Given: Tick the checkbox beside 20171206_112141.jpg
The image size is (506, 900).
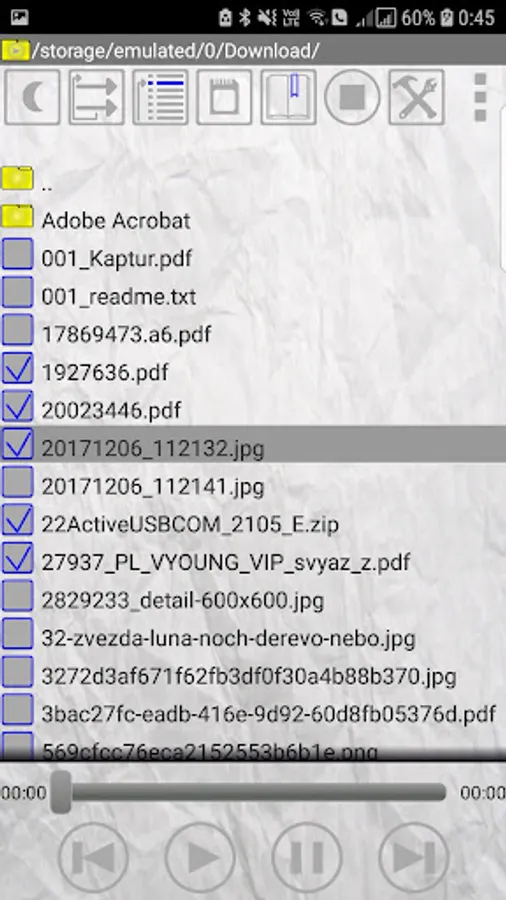Looking at the screenshot, I should coord(18,483).
